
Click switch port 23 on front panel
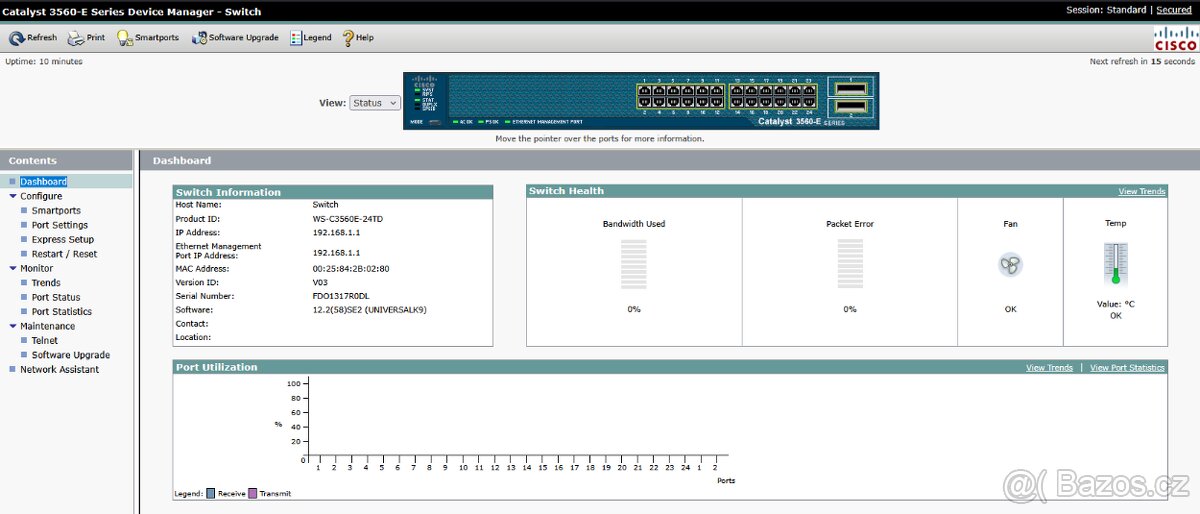[x=809, y=90]
